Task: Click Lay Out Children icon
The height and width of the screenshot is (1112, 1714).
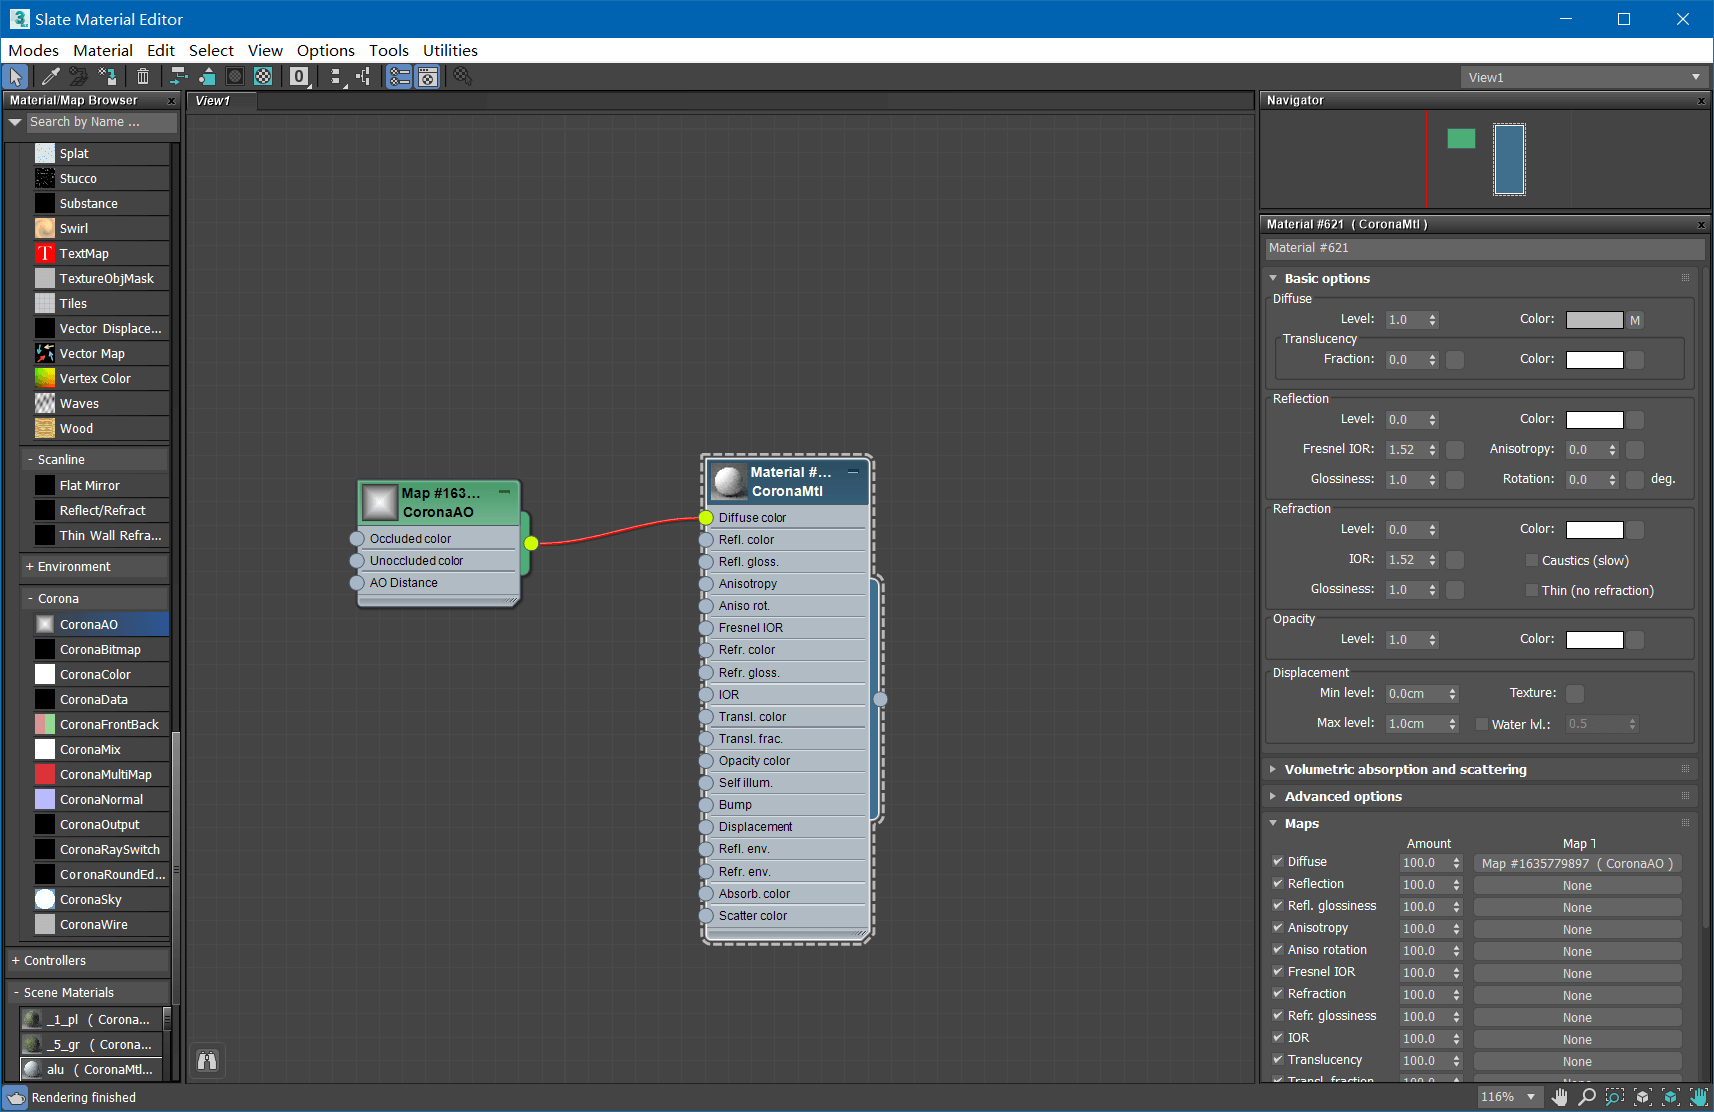Action: tap(364, 77)
